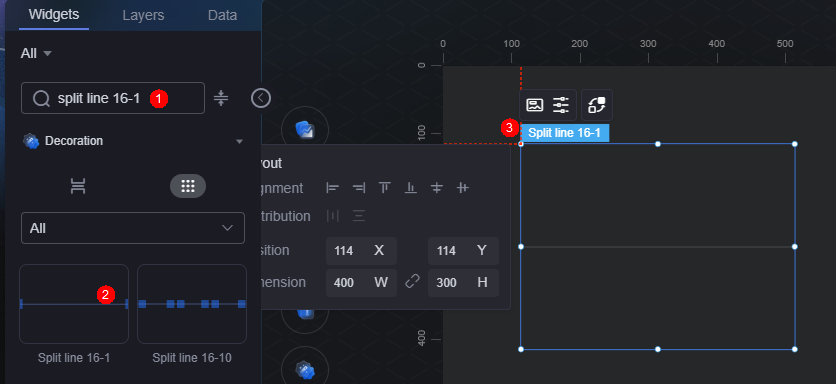Align widgets to the left
The image size is (836, 384).
tap(333, 188)
